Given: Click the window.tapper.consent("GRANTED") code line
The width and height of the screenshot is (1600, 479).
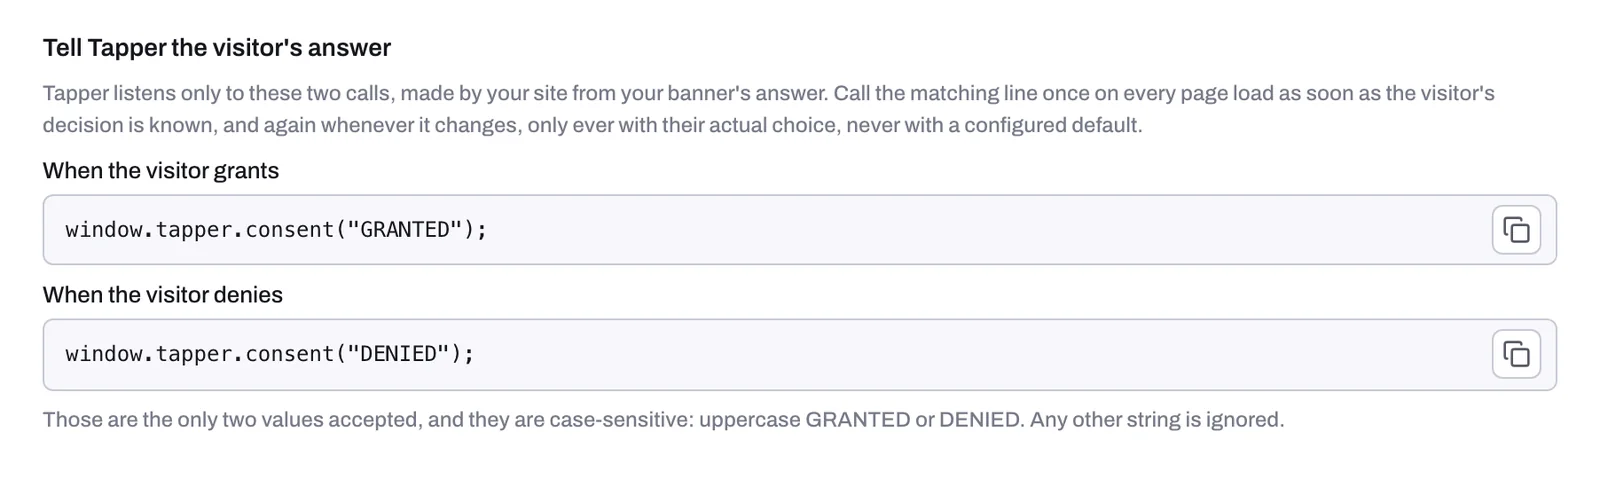Looking at the screenshot, I should (x=276, y=230).
